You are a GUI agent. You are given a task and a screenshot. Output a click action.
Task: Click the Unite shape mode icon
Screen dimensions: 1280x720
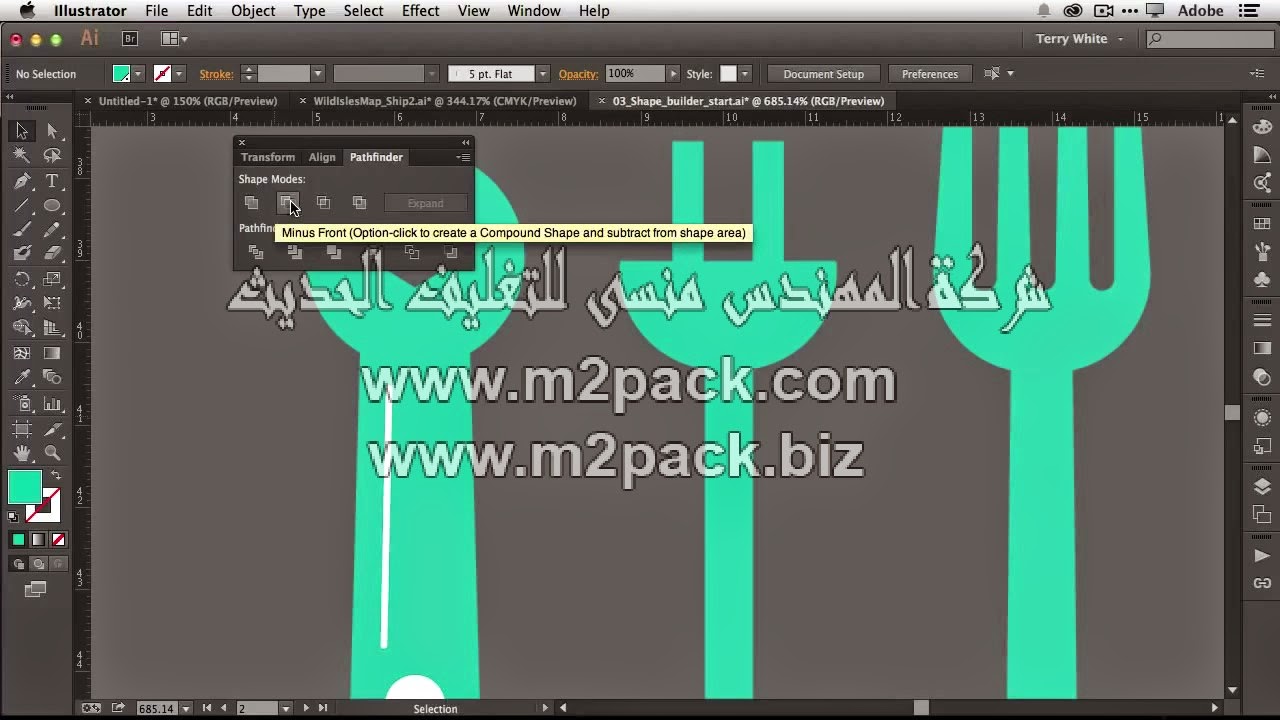click(252, 203)
